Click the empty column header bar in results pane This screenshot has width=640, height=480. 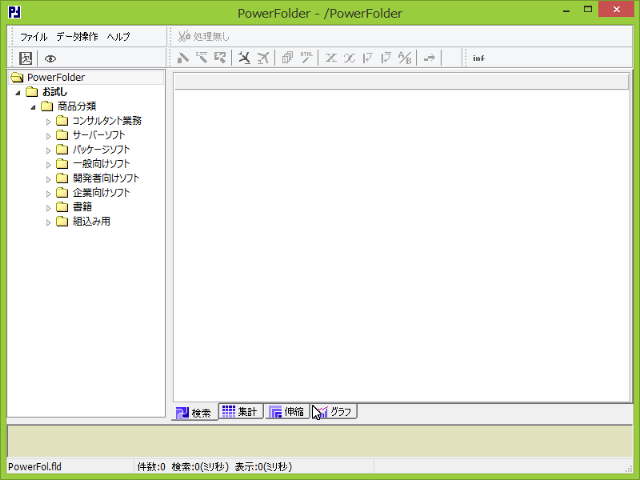(x=402, y=82)
